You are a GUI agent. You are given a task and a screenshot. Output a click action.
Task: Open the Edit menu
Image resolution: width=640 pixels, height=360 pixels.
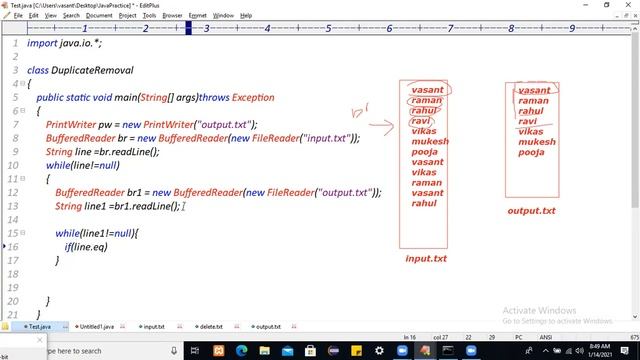[x=33, y=16]
